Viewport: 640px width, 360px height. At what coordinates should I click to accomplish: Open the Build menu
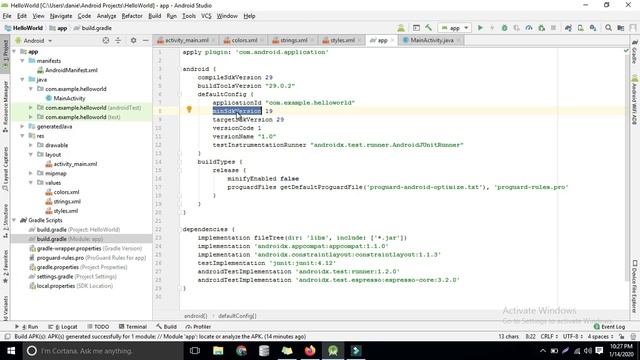coord(154,16)
